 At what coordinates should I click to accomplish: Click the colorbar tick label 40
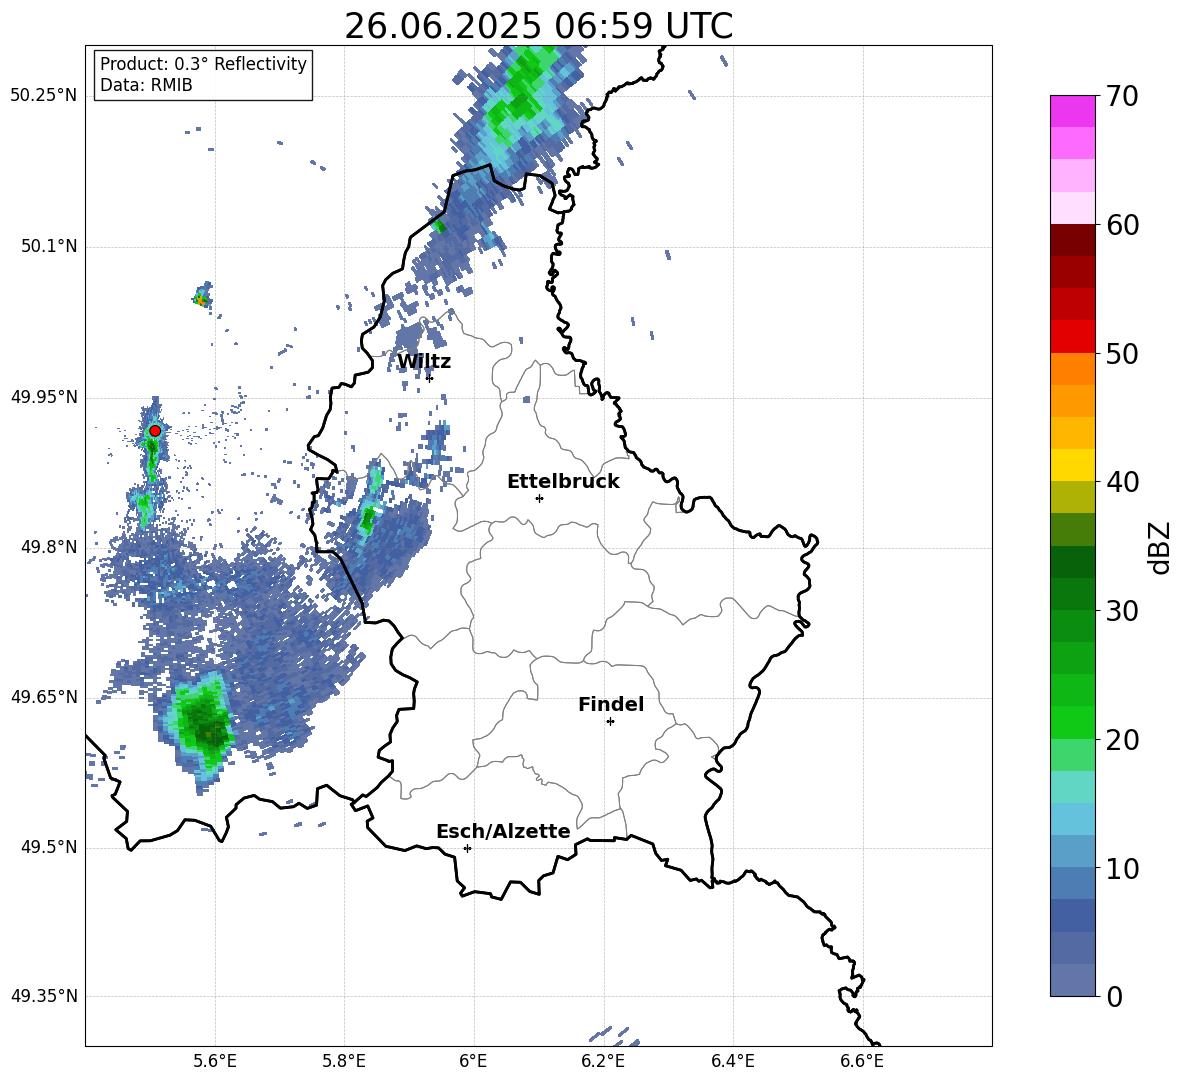(x=1122, y=482)
